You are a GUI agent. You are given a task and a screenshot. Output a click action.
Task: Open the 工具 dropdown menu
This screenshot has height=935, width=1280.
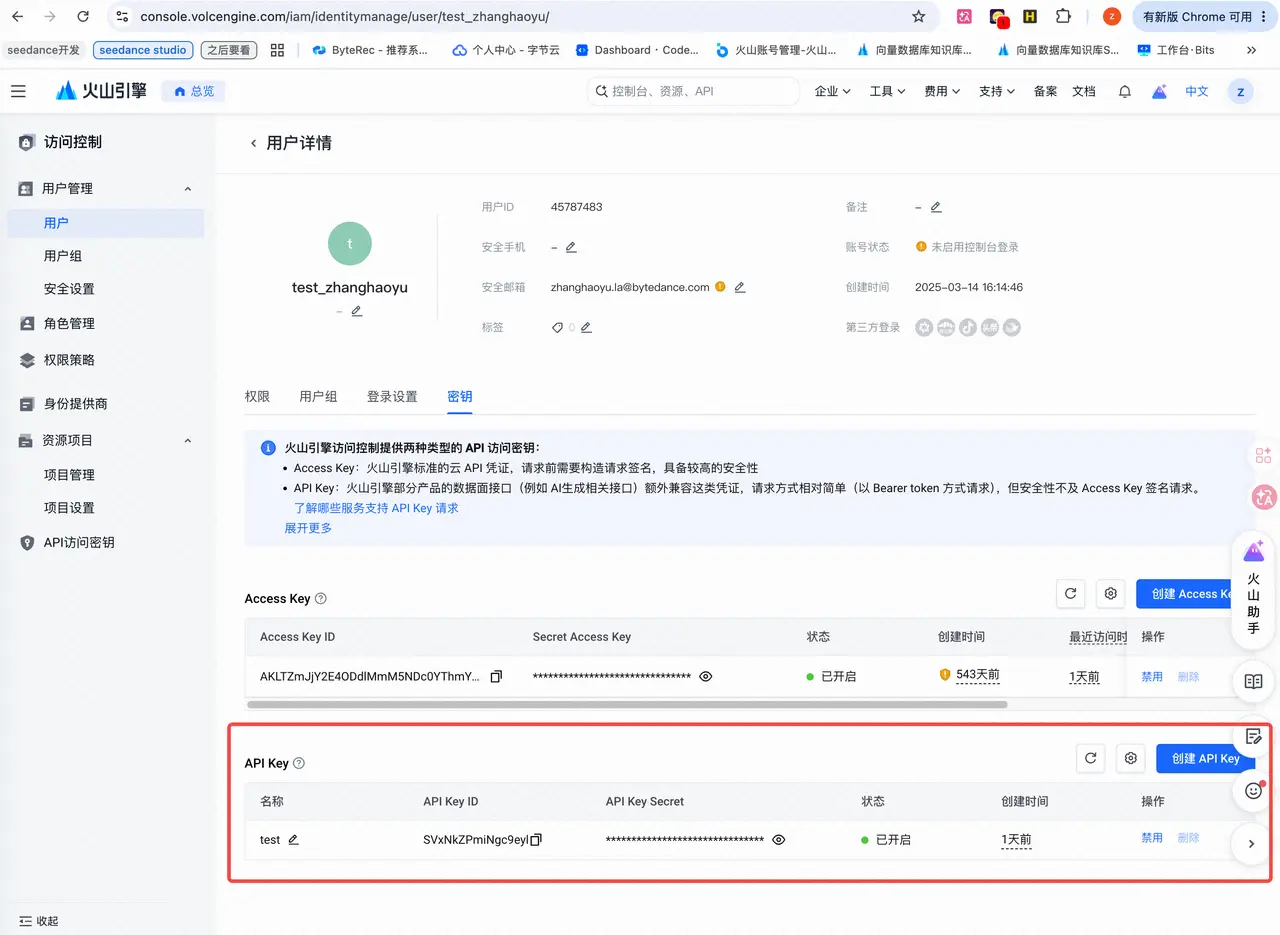click(x=887, y=91)
